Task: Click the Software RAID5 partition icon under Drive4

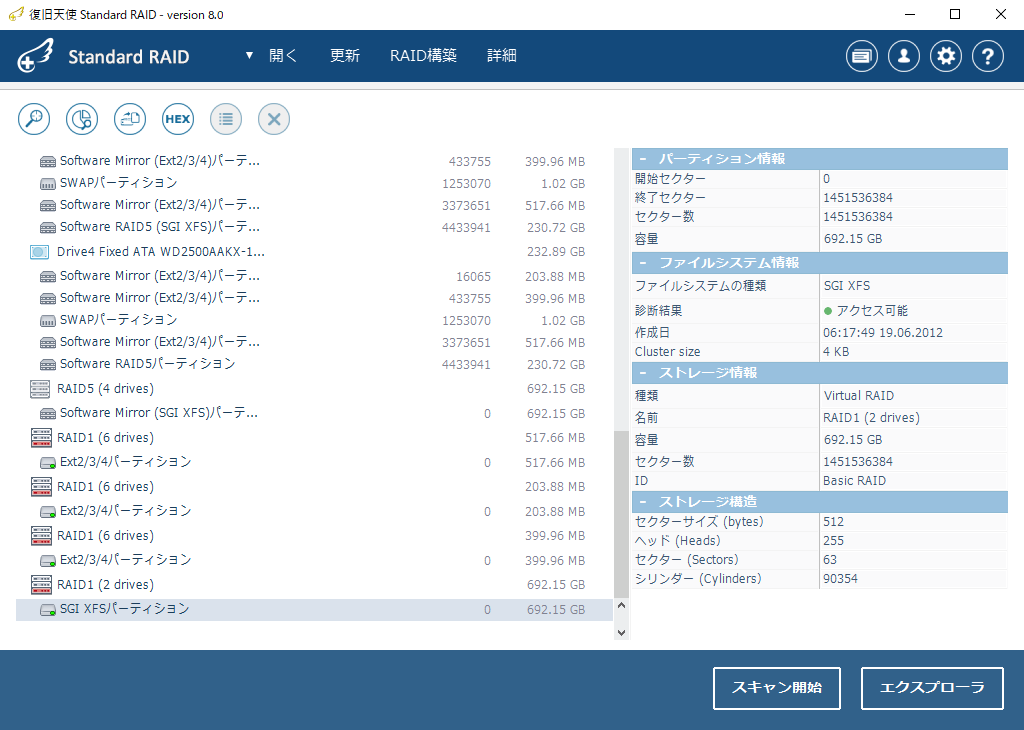Action: coord(48,364)
